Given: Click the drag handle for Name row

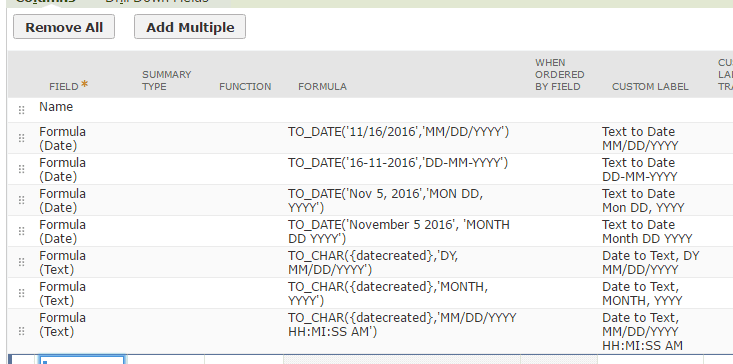Looking at the screenshot, I should 22,110.
